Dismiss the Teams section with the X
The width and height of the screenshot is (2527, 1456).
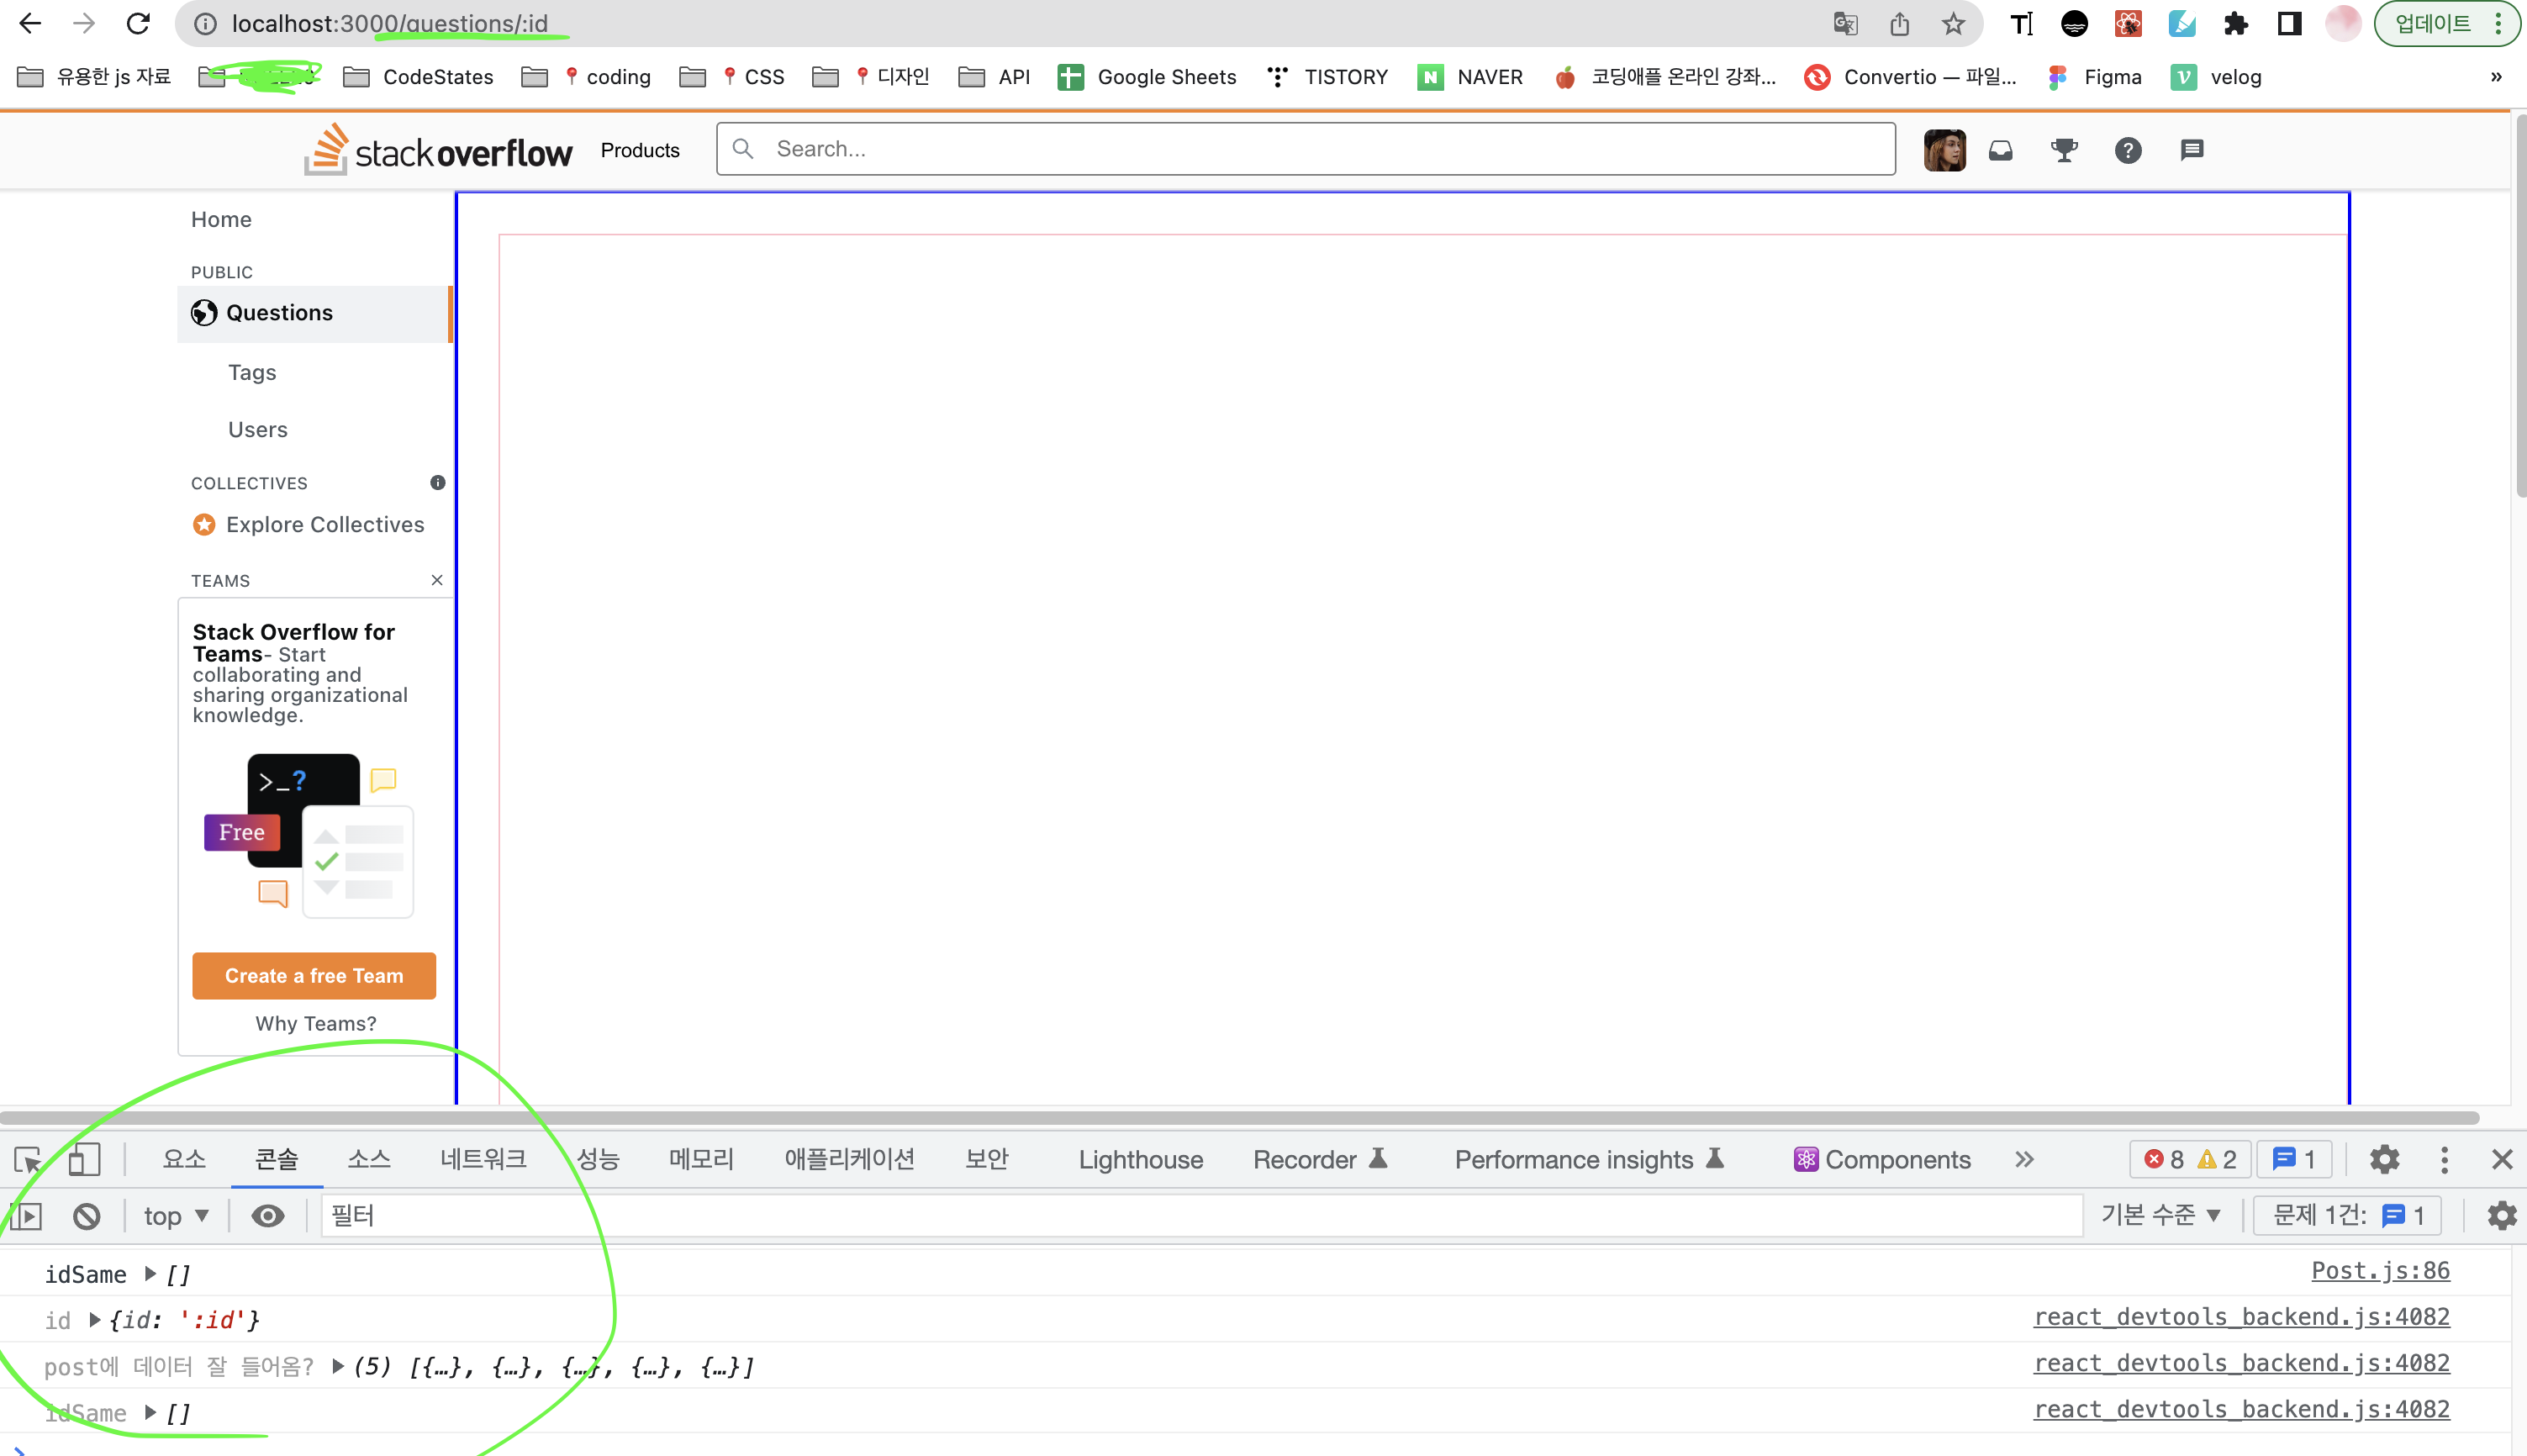(x=437, y=580)
